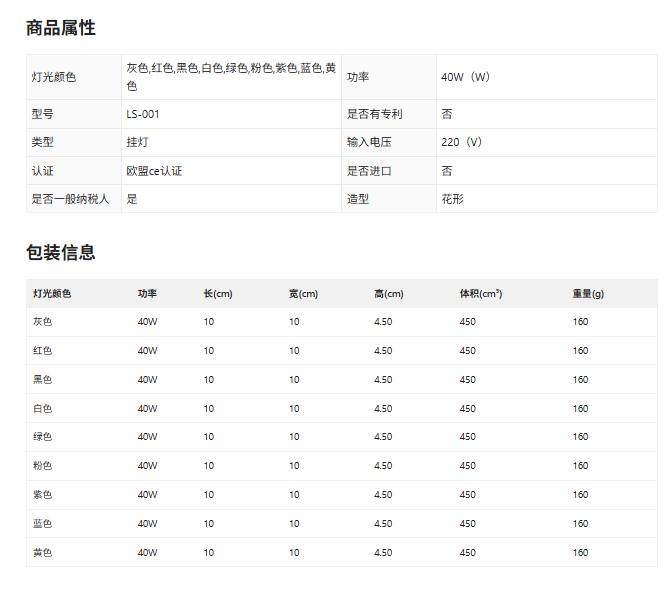Click the 花形 shape value
Image resolution: width=669 pixels, height=591 pixels.
tap(452, 199)
